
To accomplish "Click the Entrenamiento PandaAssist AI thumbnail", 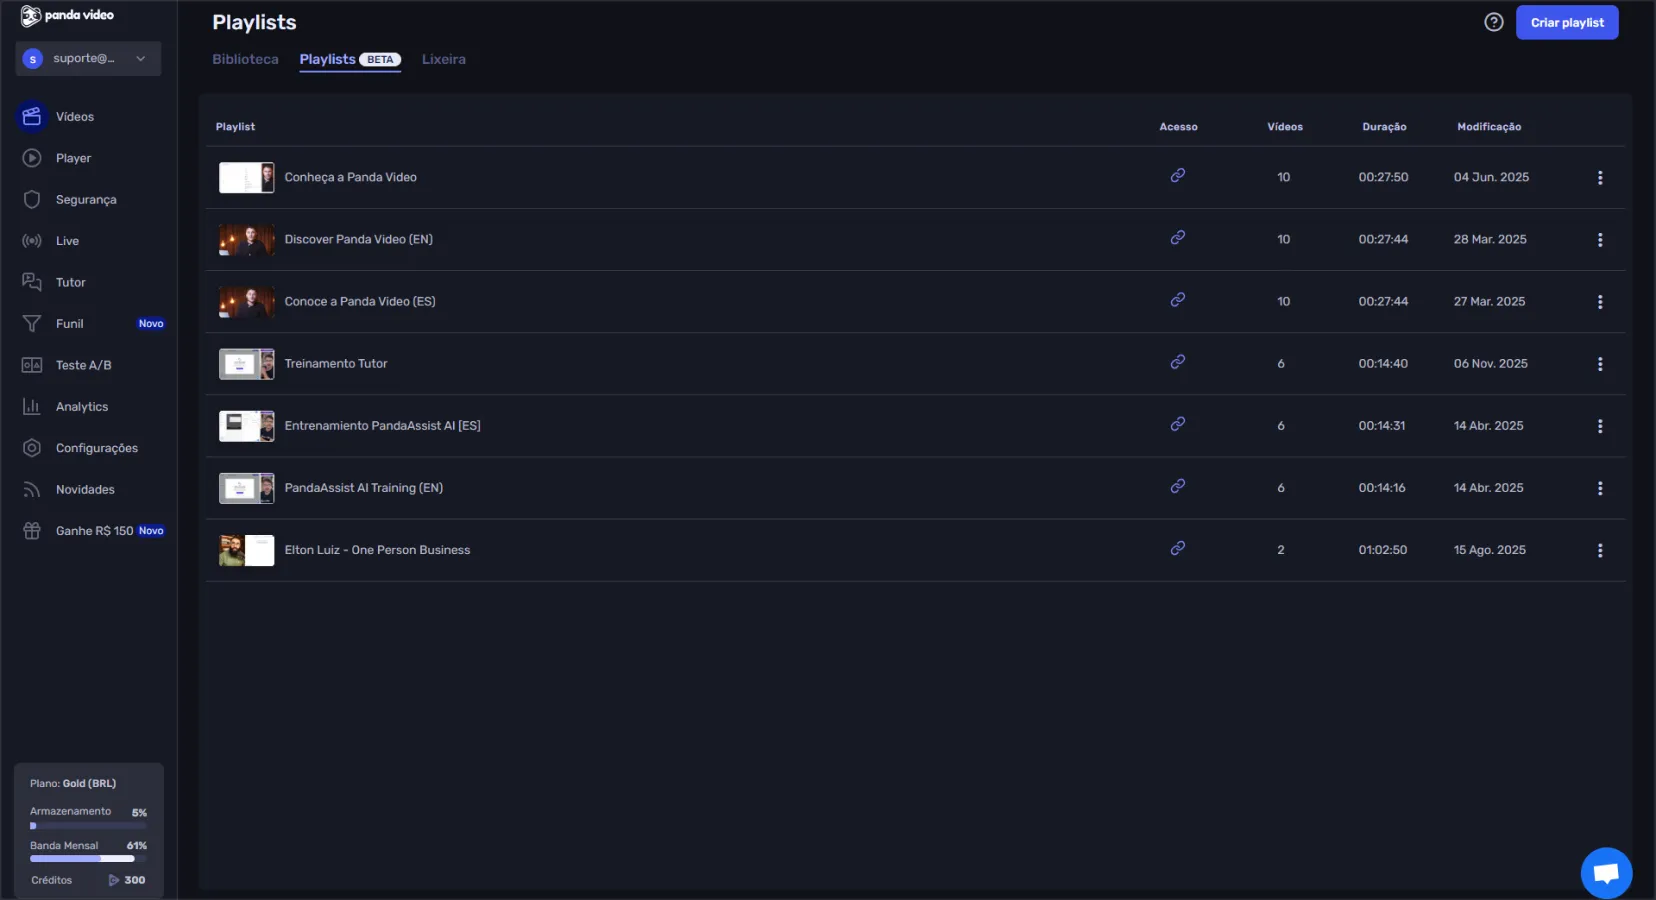I will [247, 426].
